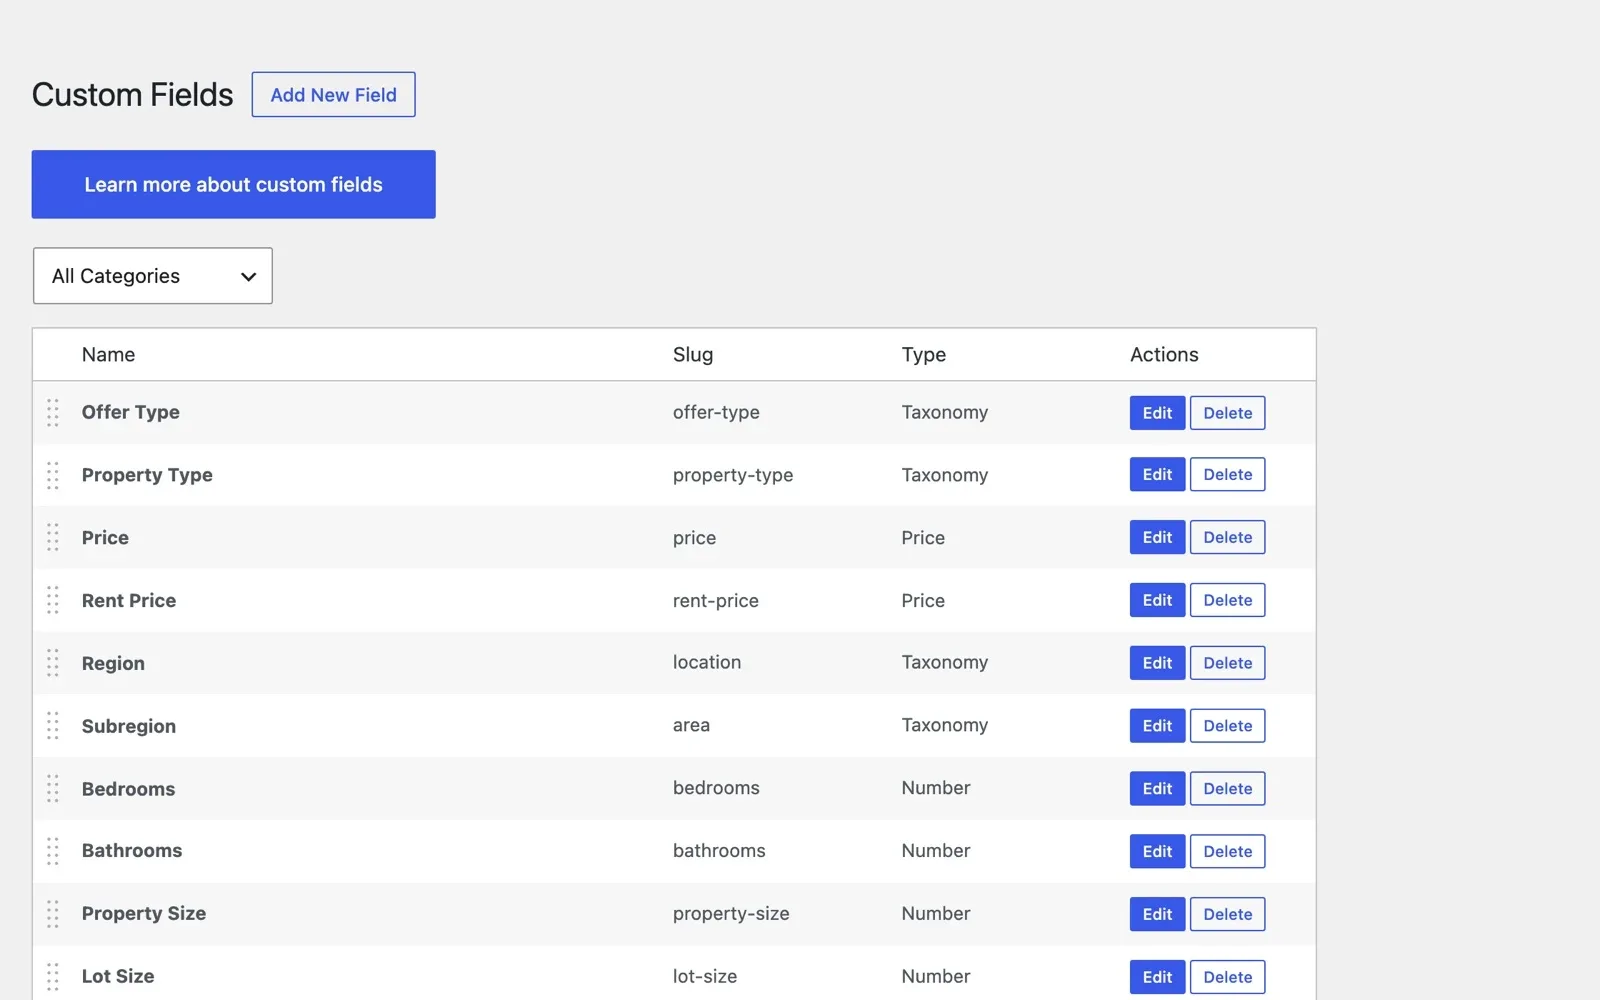Delete the Bathrooms field
Screen dimensions: 1600x1000
click(1227, 852)
